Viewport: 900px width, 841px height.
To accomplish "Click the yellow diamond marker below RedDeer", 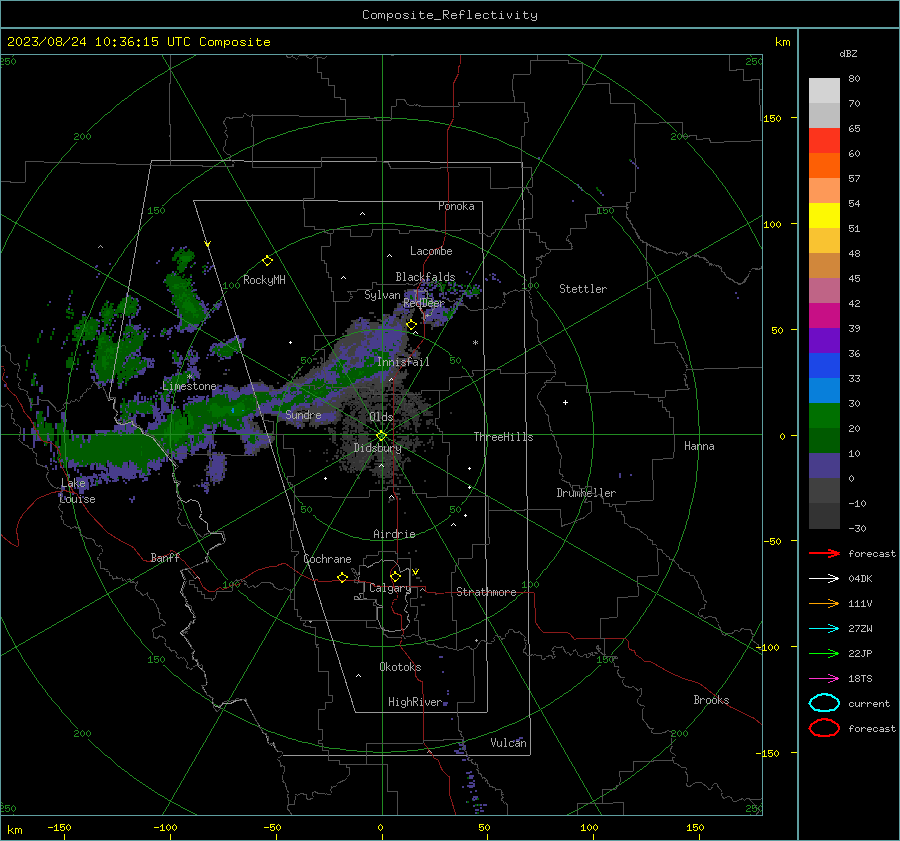I will pos(412,325).
